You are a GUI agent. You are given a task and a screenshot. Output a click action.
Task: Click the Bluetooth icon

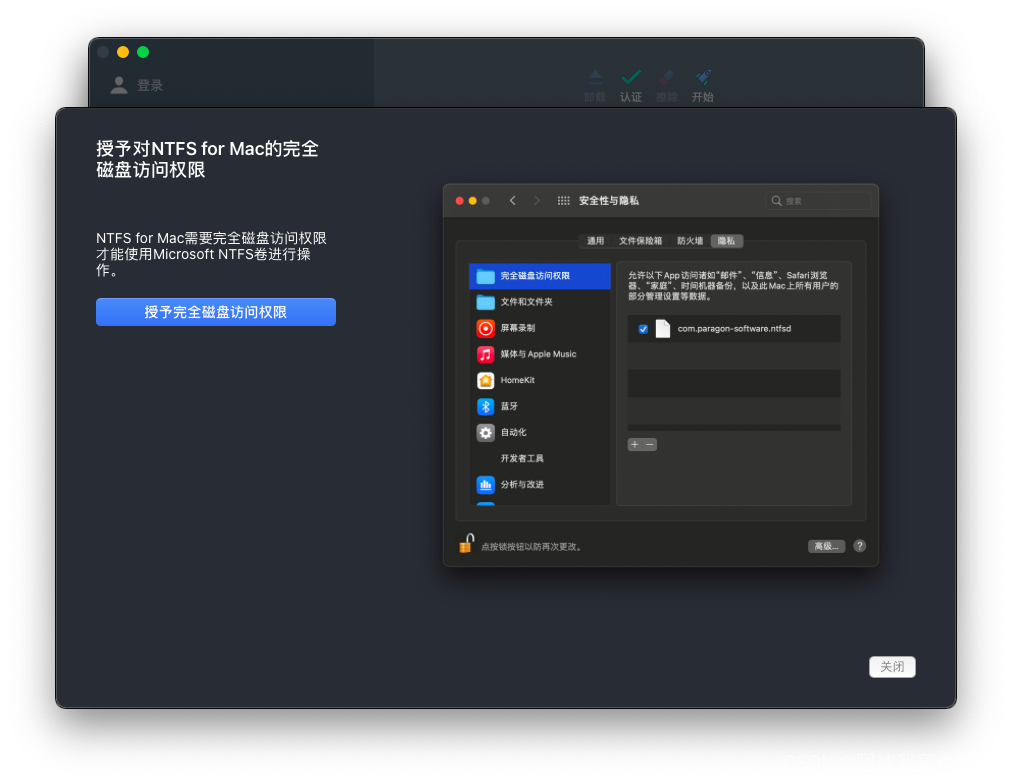(x=485, y=406)
